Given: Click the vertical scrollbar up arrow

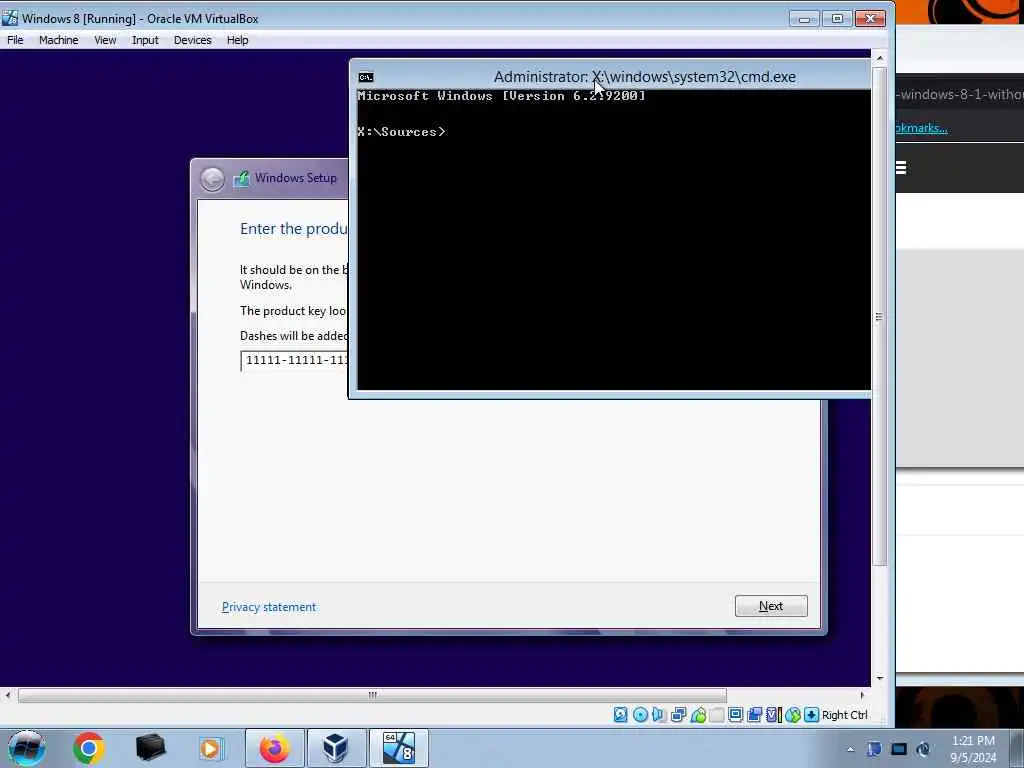Looking at the screenshot, I should point(880,58).
